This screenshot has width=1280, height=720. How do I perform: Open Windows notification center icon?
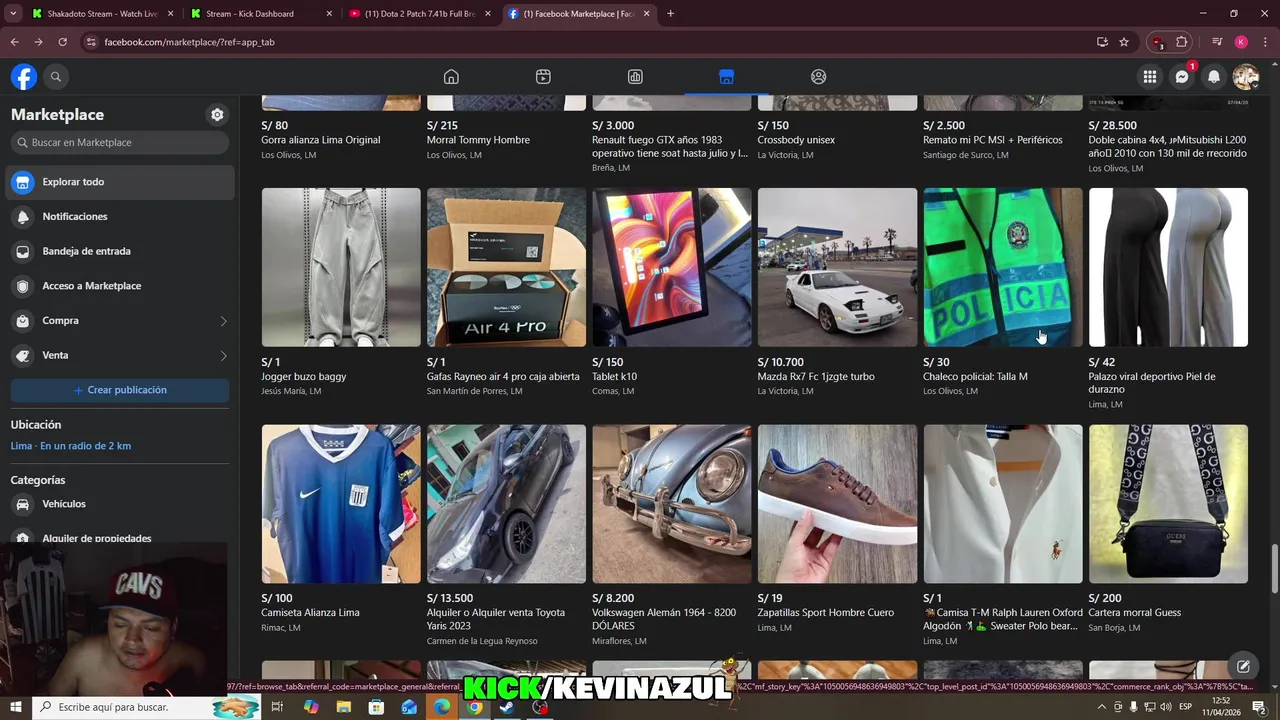[1258, 707]
